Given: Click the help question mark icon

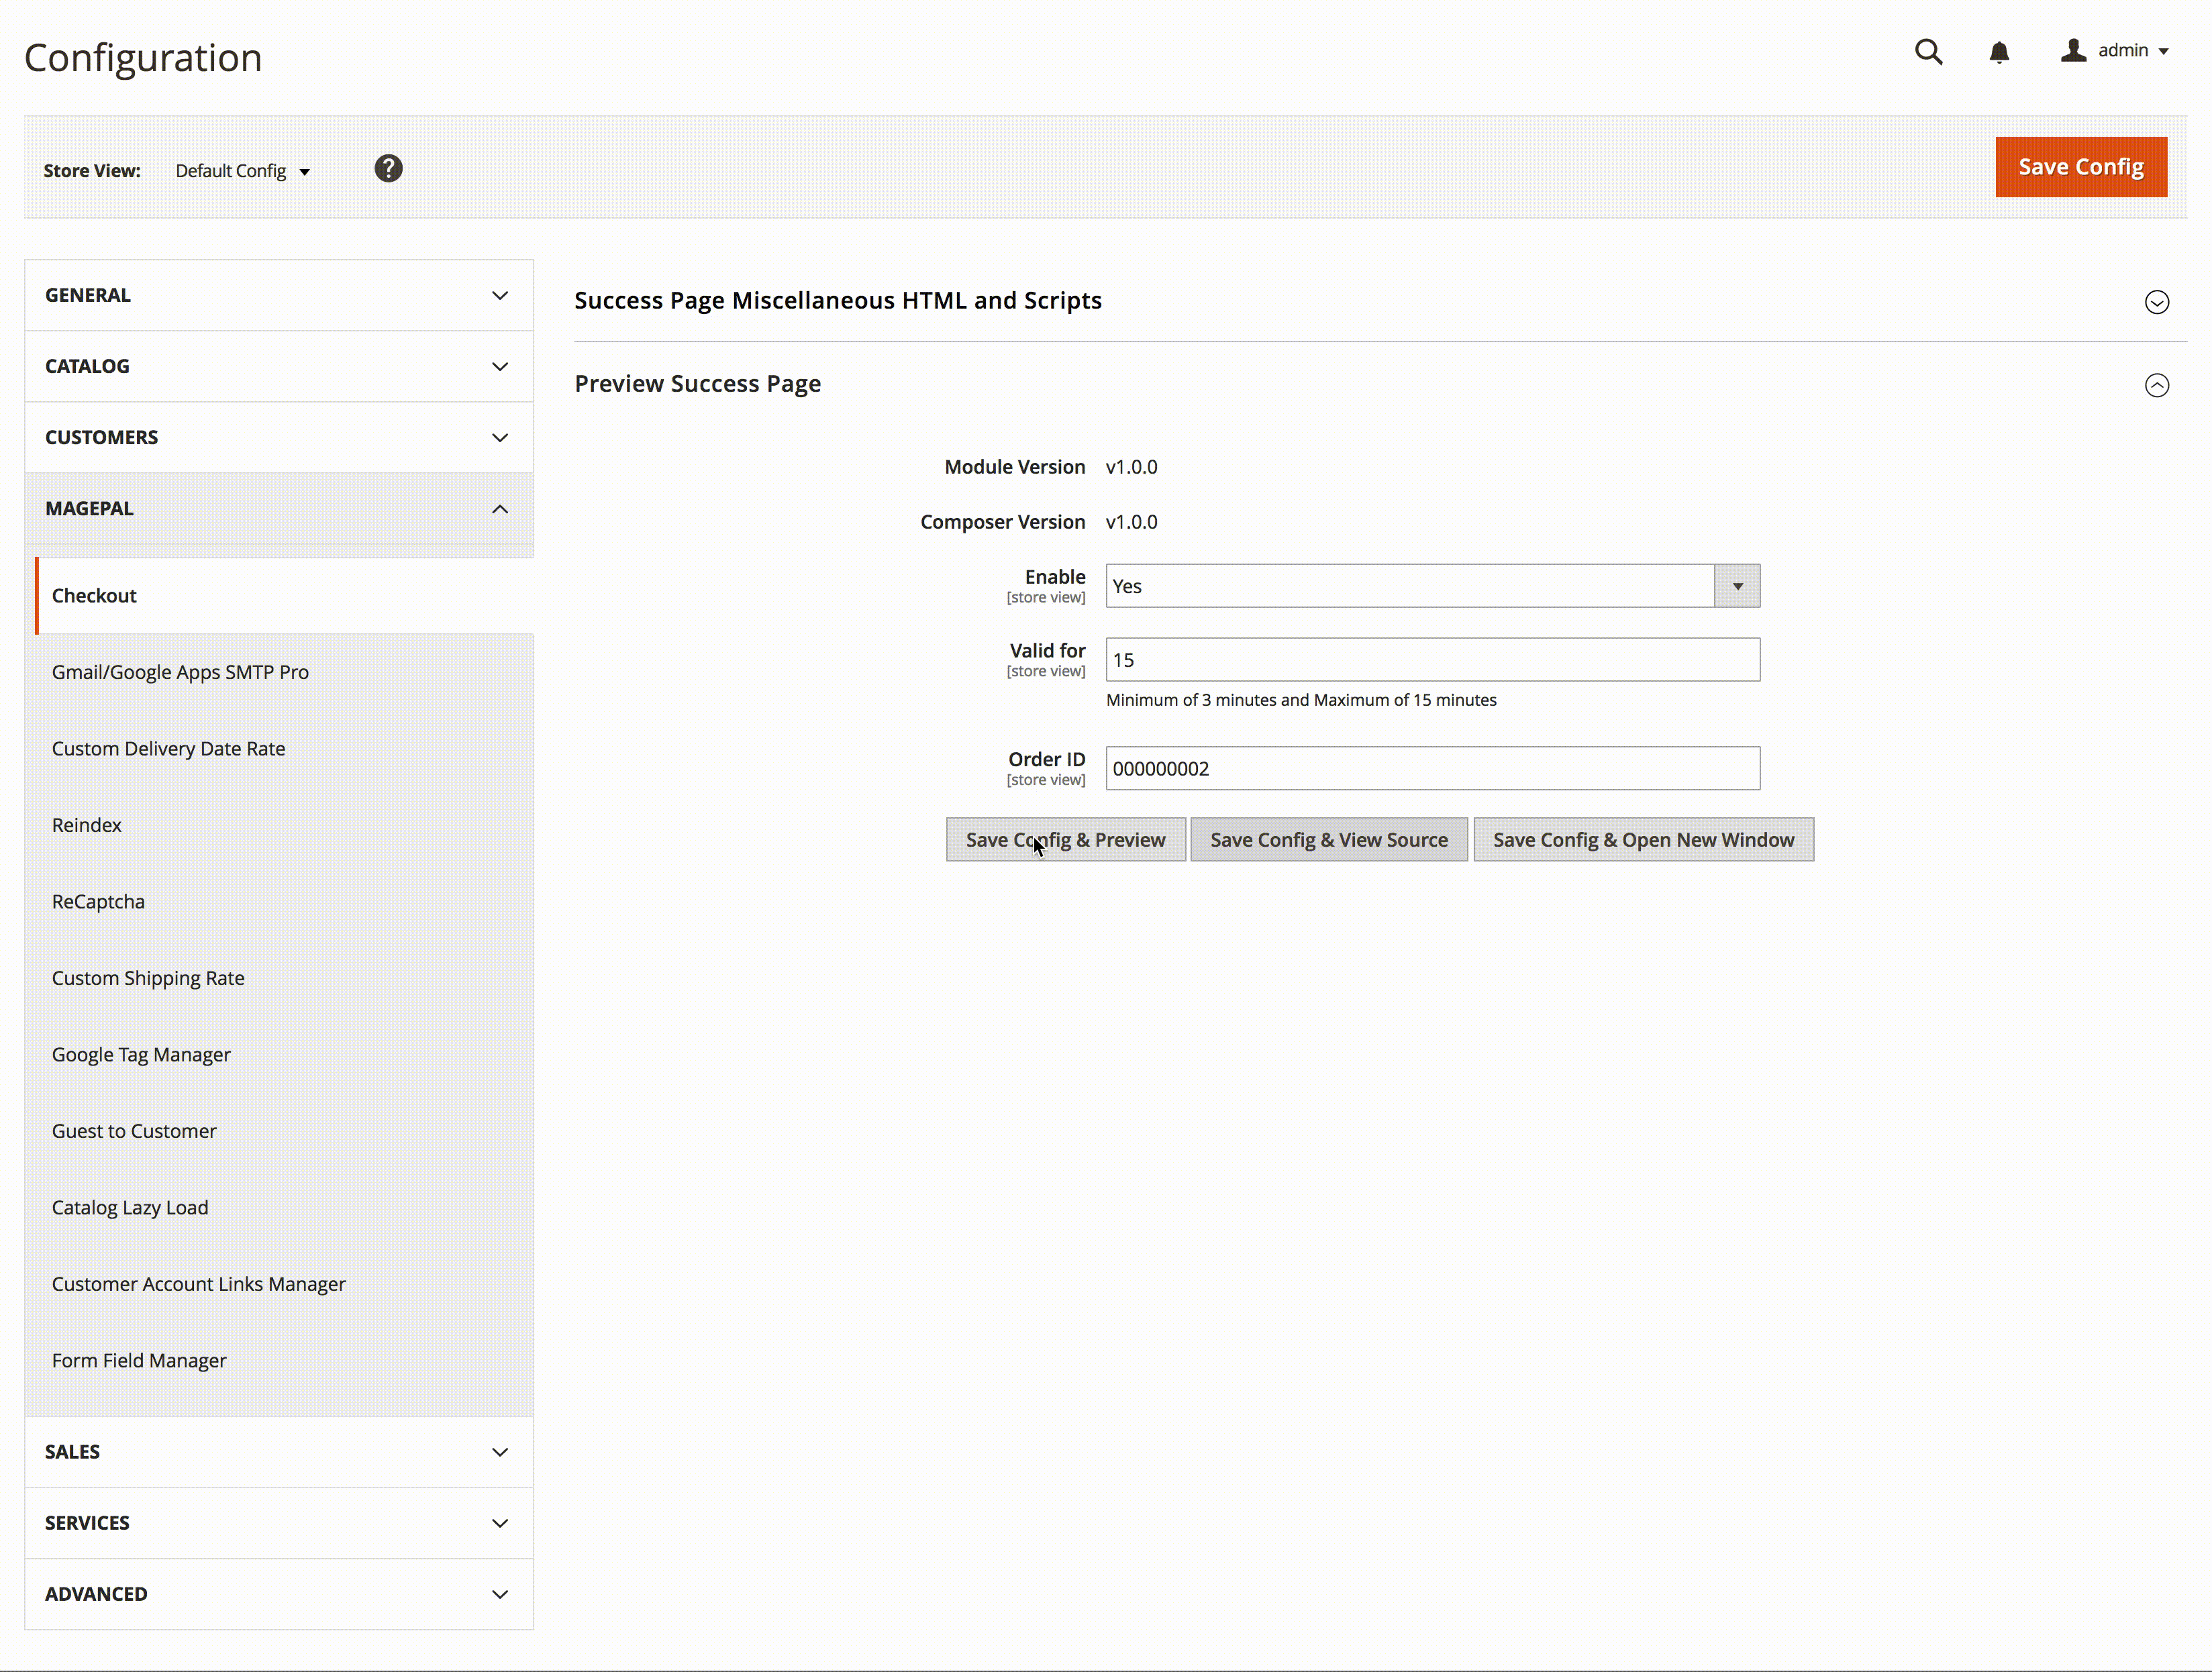Looking at the screenshot, I should 388,169.
